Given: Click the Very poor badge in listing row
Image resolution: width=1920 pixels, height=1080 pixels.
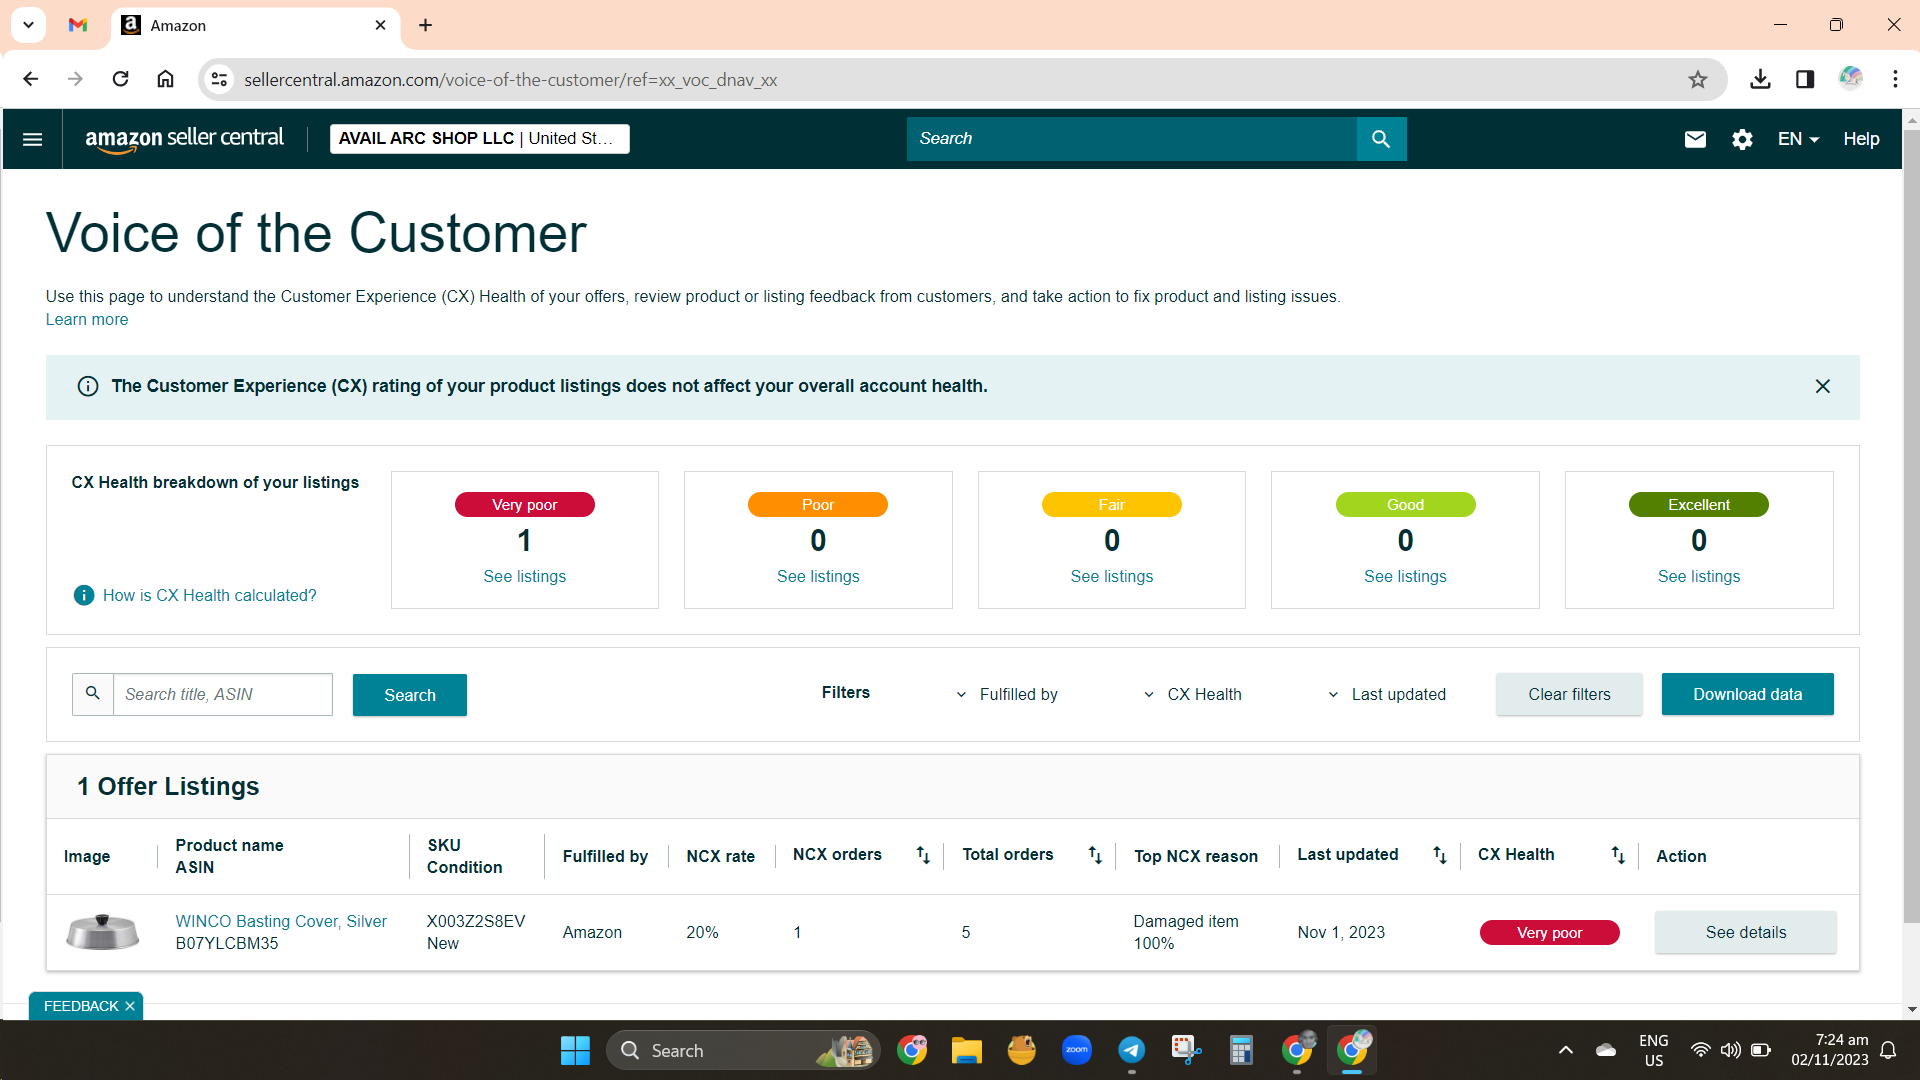Looking at the screenshot, I should point(1549,932).
